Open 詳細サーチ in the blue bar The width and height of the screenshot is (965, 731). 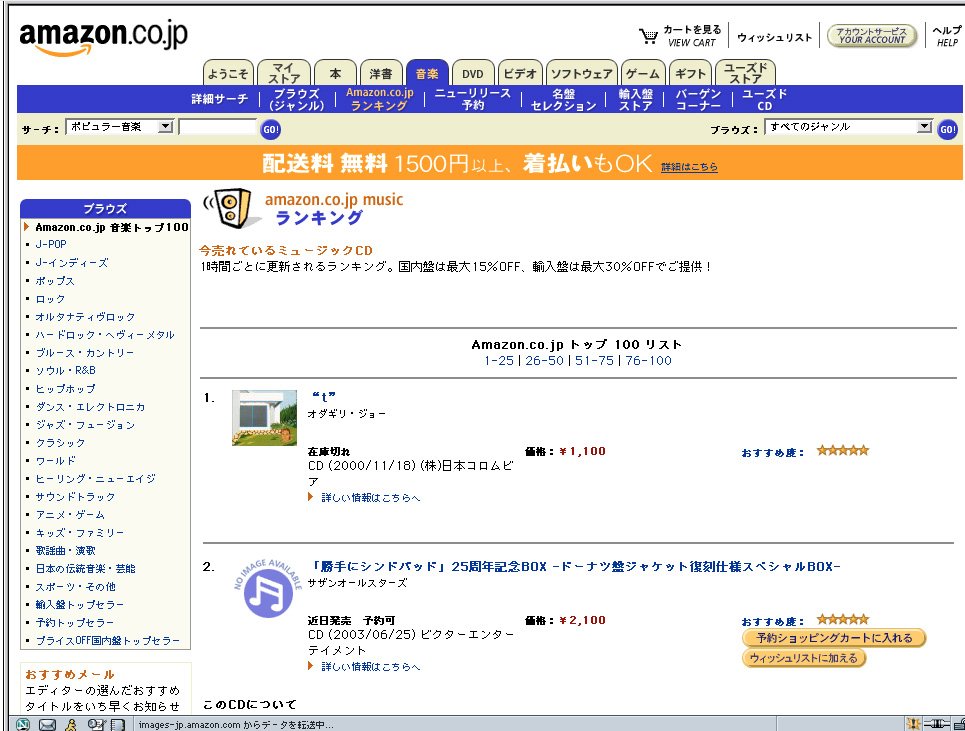220,98
